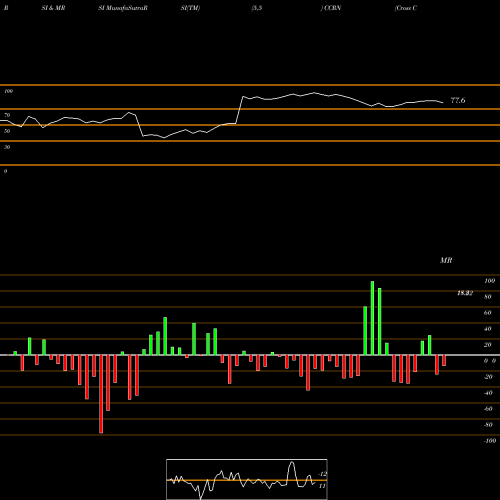This screenshot has height=500, width=500.
Task: Click the RSI axis label 30
Action: 7,147
